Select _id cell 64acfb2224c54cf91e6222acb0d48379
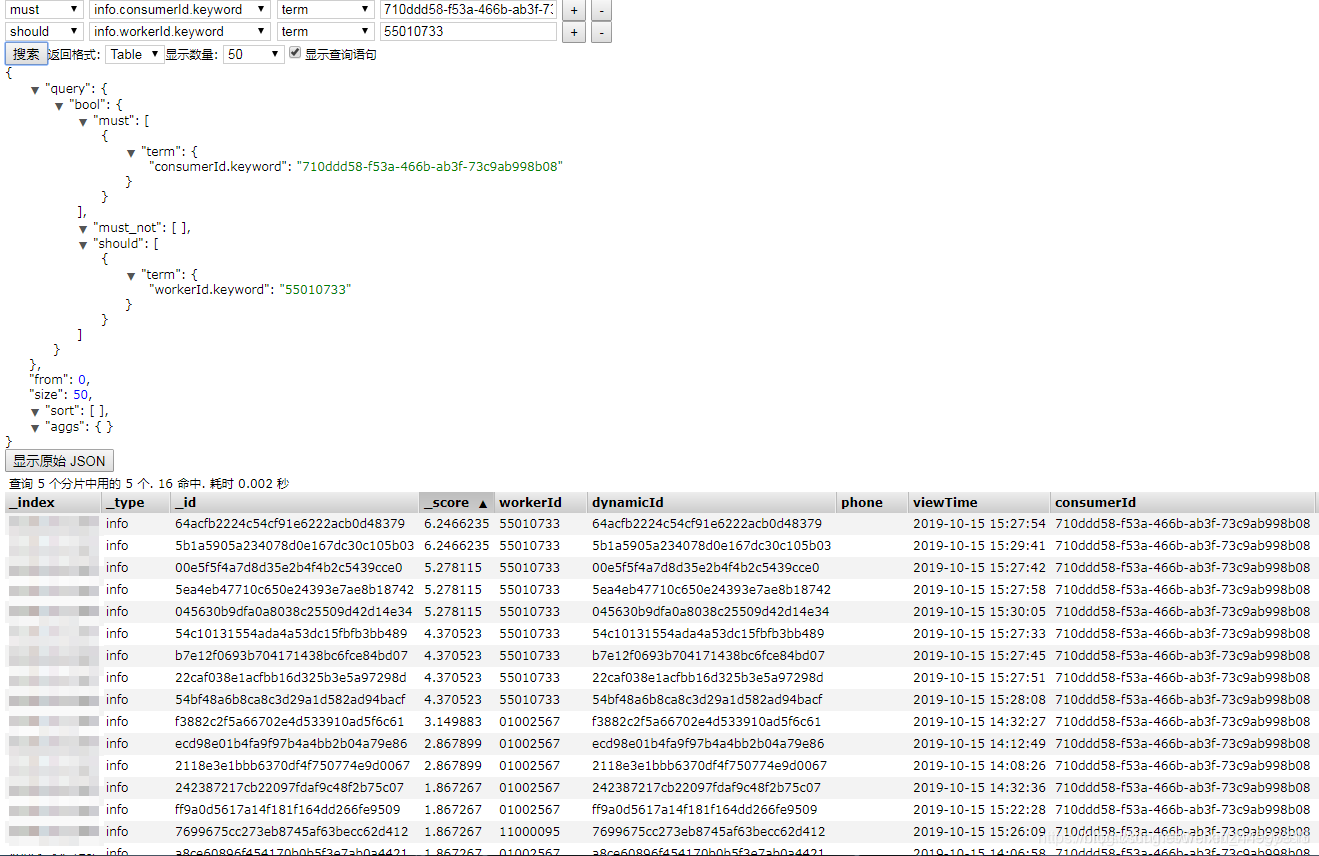 290,523
